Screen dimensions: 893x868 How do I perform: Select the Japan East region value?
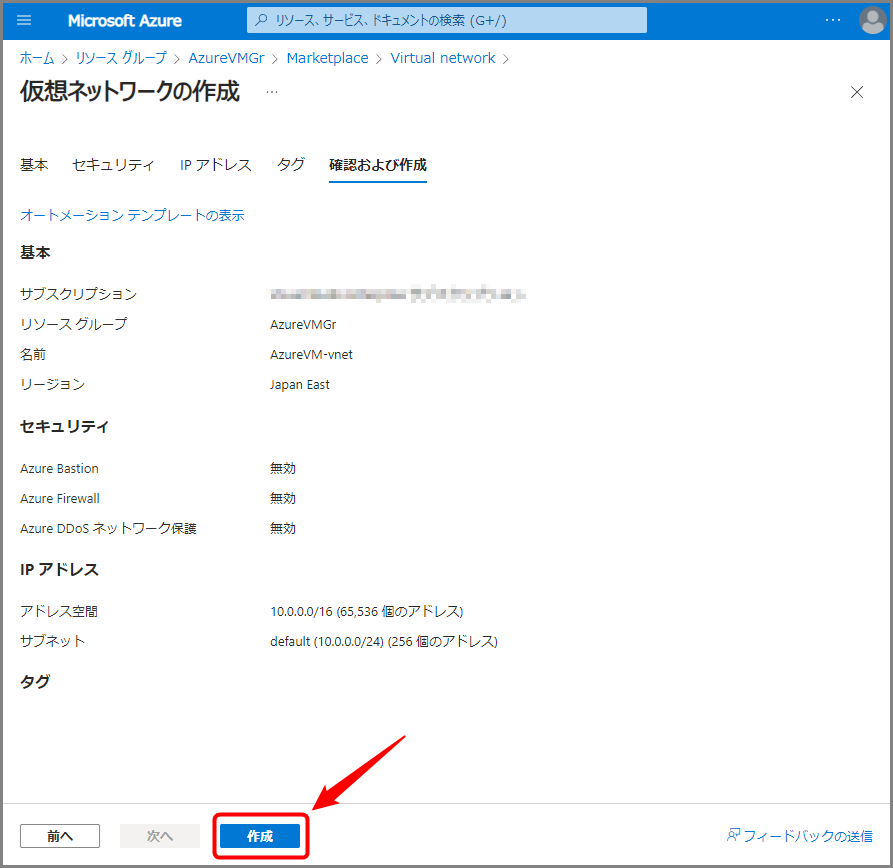tap(300, 385)
